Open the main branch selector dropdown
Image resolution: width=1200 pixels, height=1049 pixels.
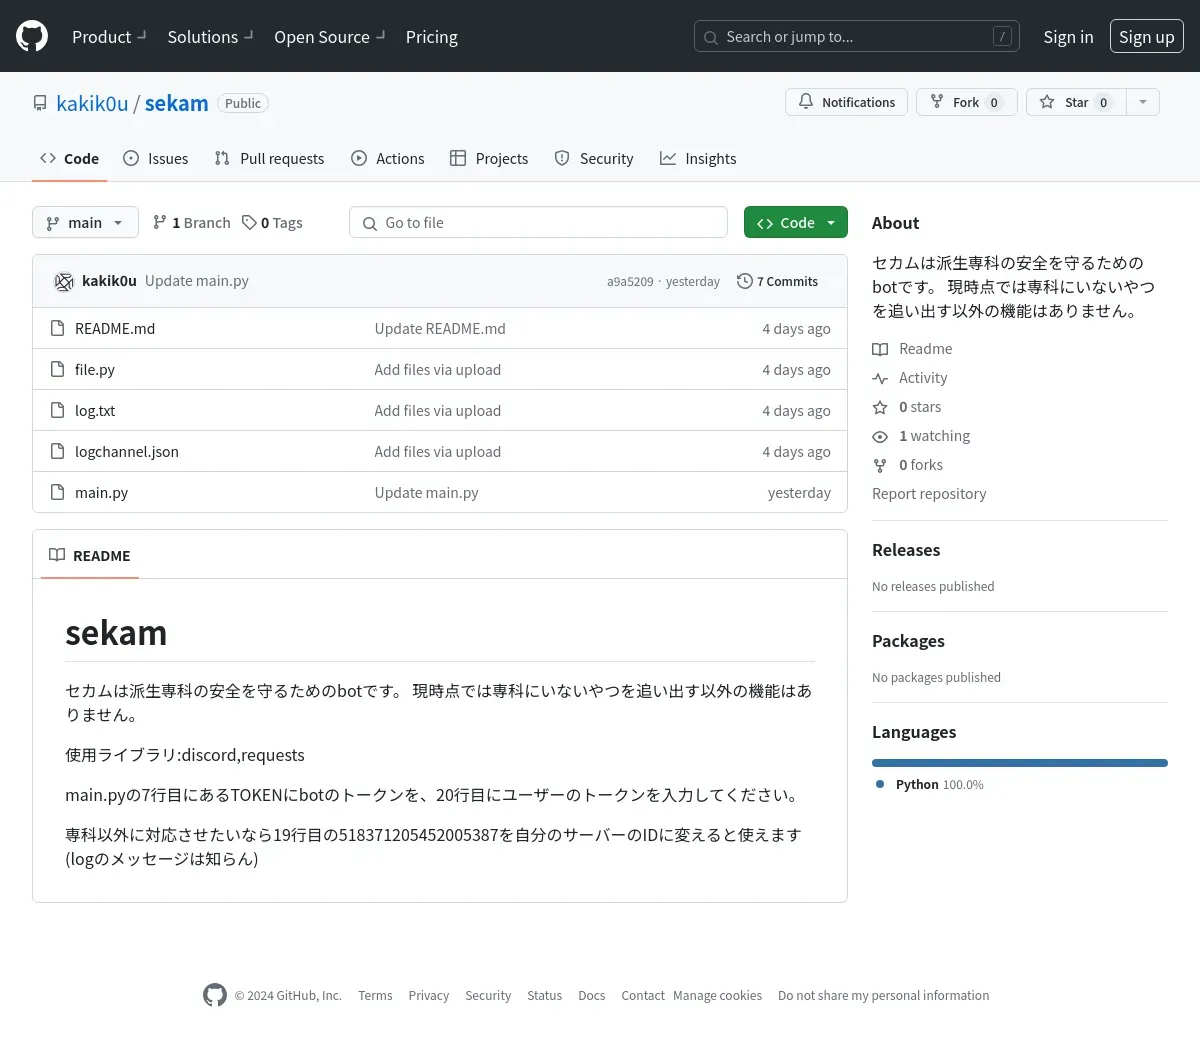point(85,222)
